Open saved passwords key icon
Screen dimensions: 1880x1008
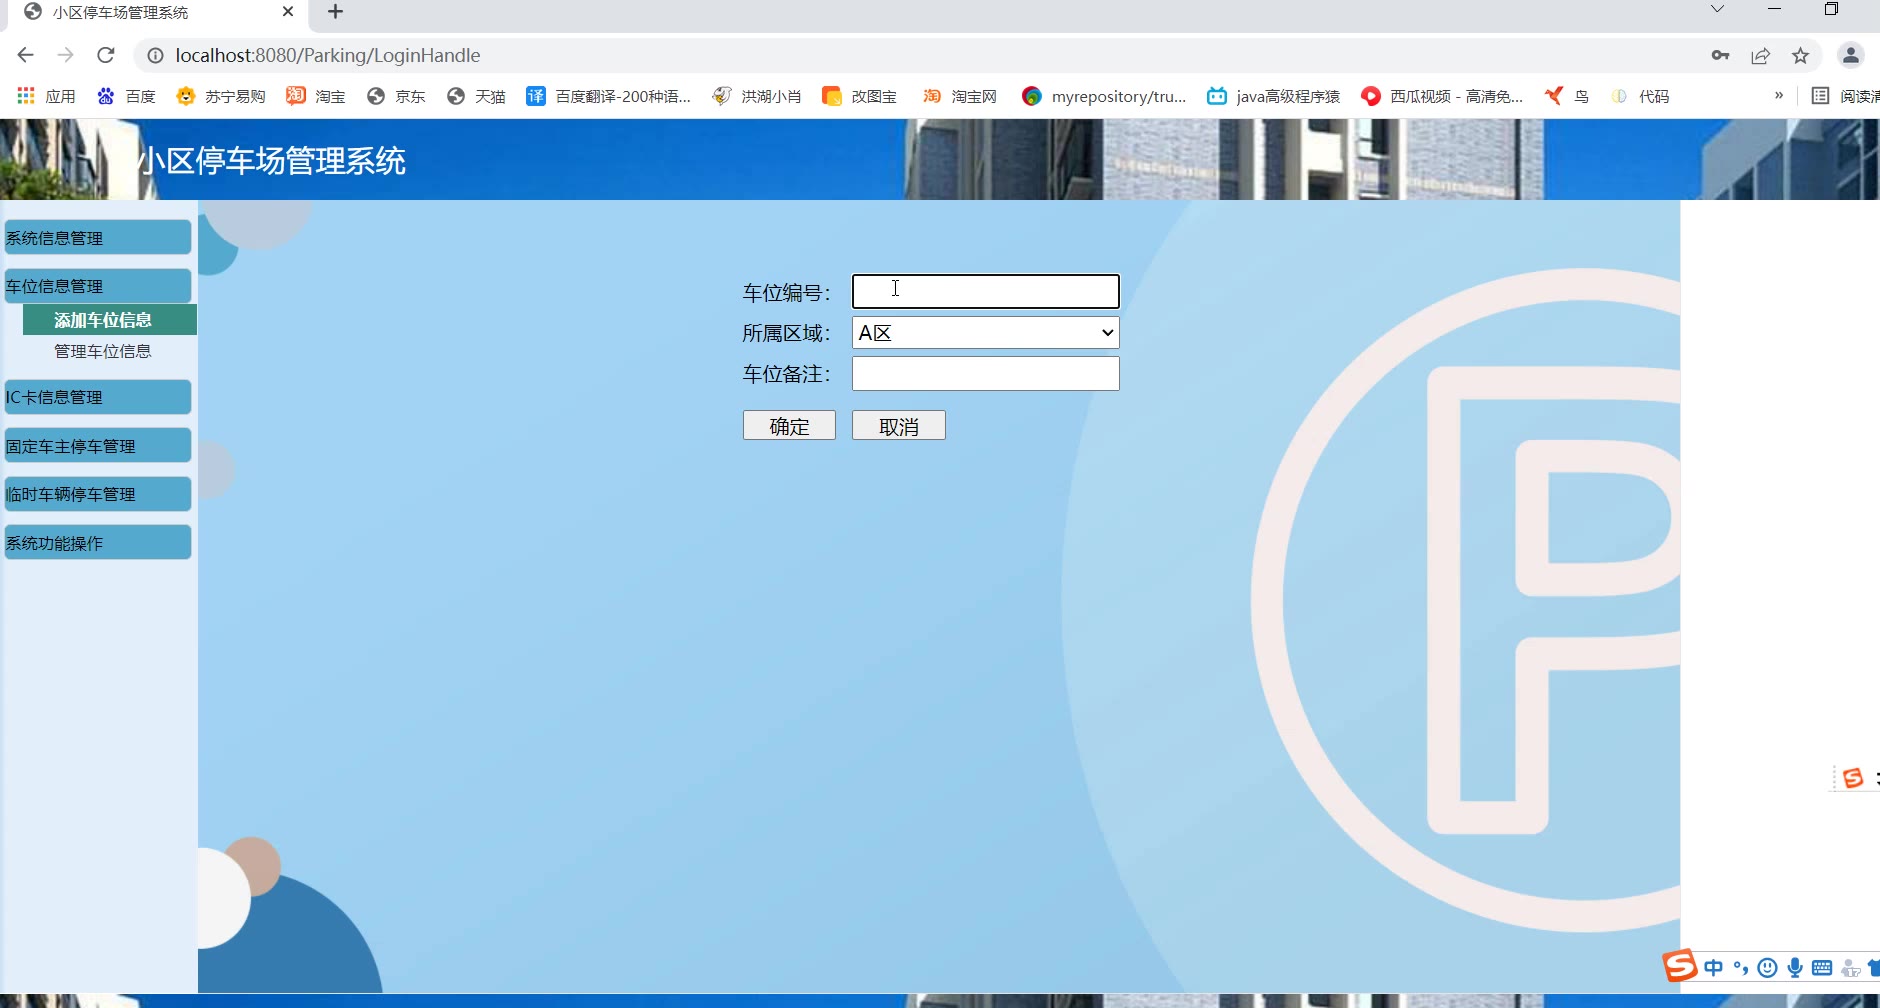(1720, 55)
